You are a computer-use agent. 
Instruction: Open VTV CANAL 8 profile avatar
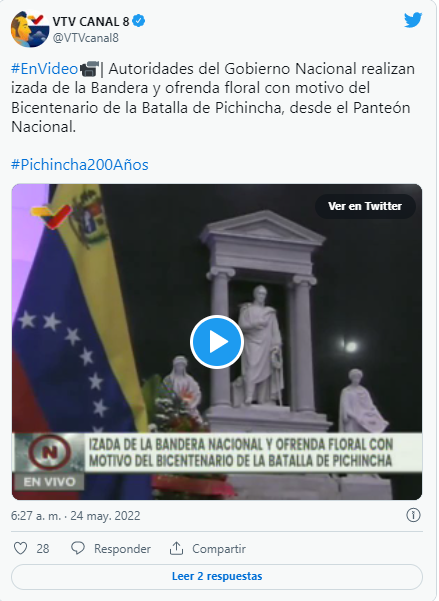(x=30, y=29)
